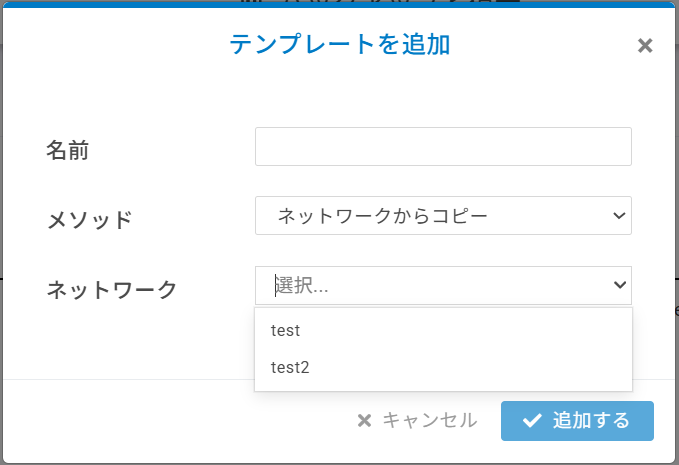Click the メソッド field label

[90, 220]
